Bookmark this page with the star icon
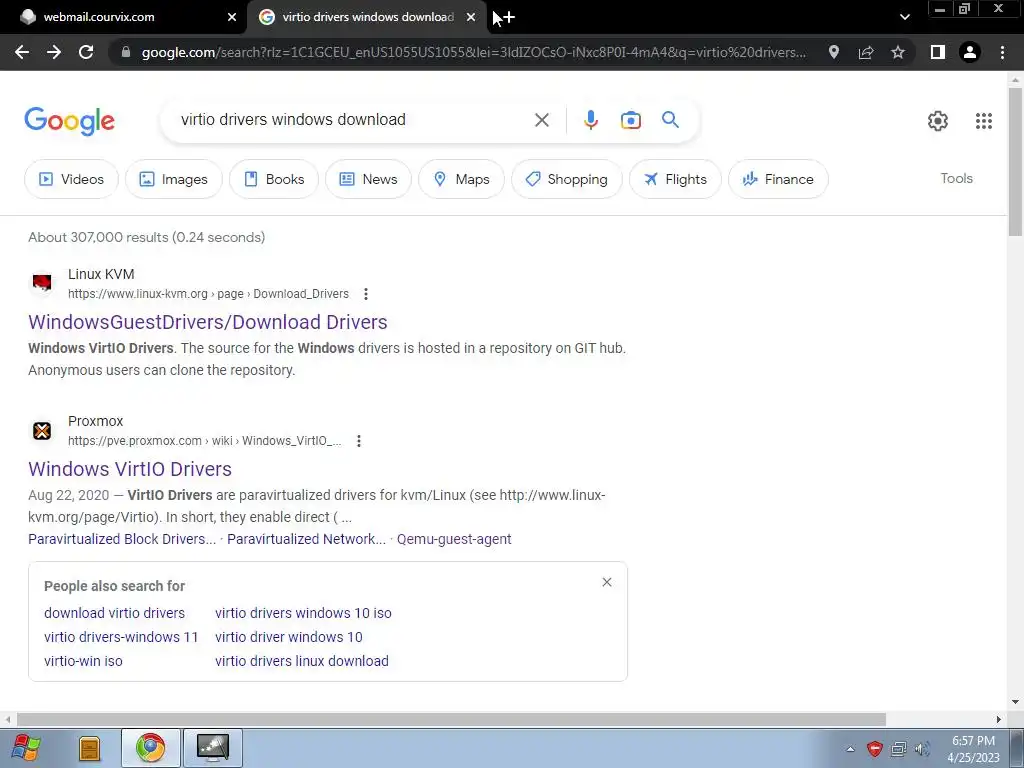Screen dimensions: 1024x768 coord(898,52)
